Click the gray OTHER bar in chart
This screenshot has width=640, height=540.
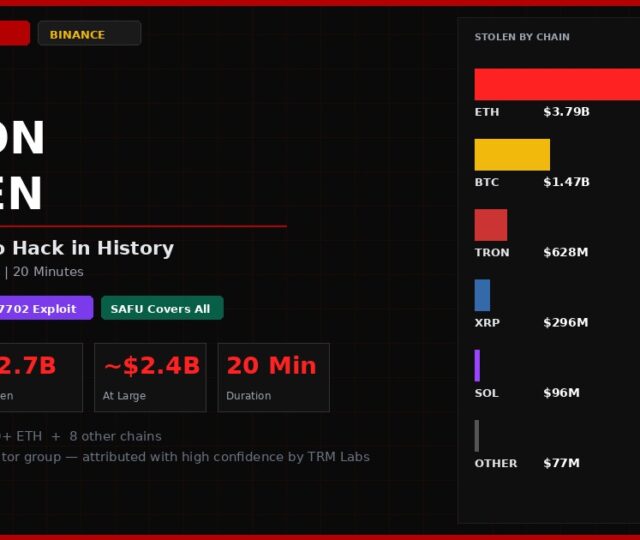click(x=476, y=436)
